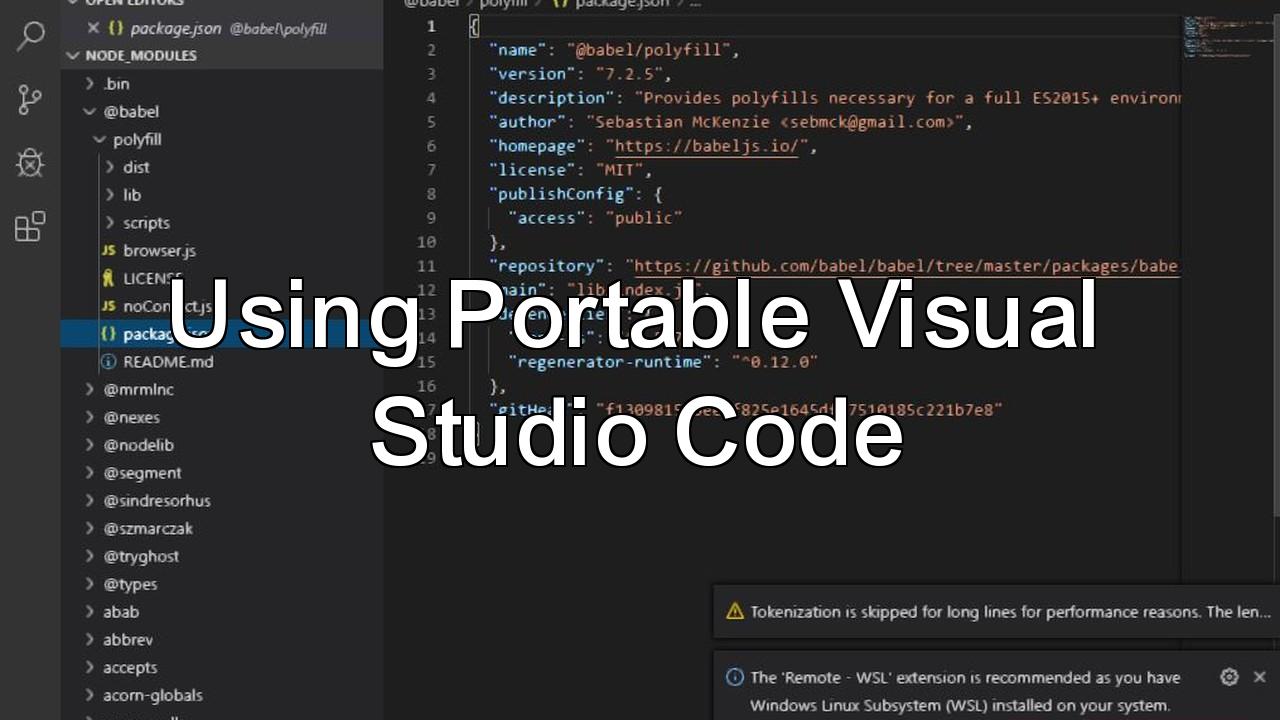Open the Search view in activity bar
This screenshot has height=720, width=1280.
tap(30, 37)
